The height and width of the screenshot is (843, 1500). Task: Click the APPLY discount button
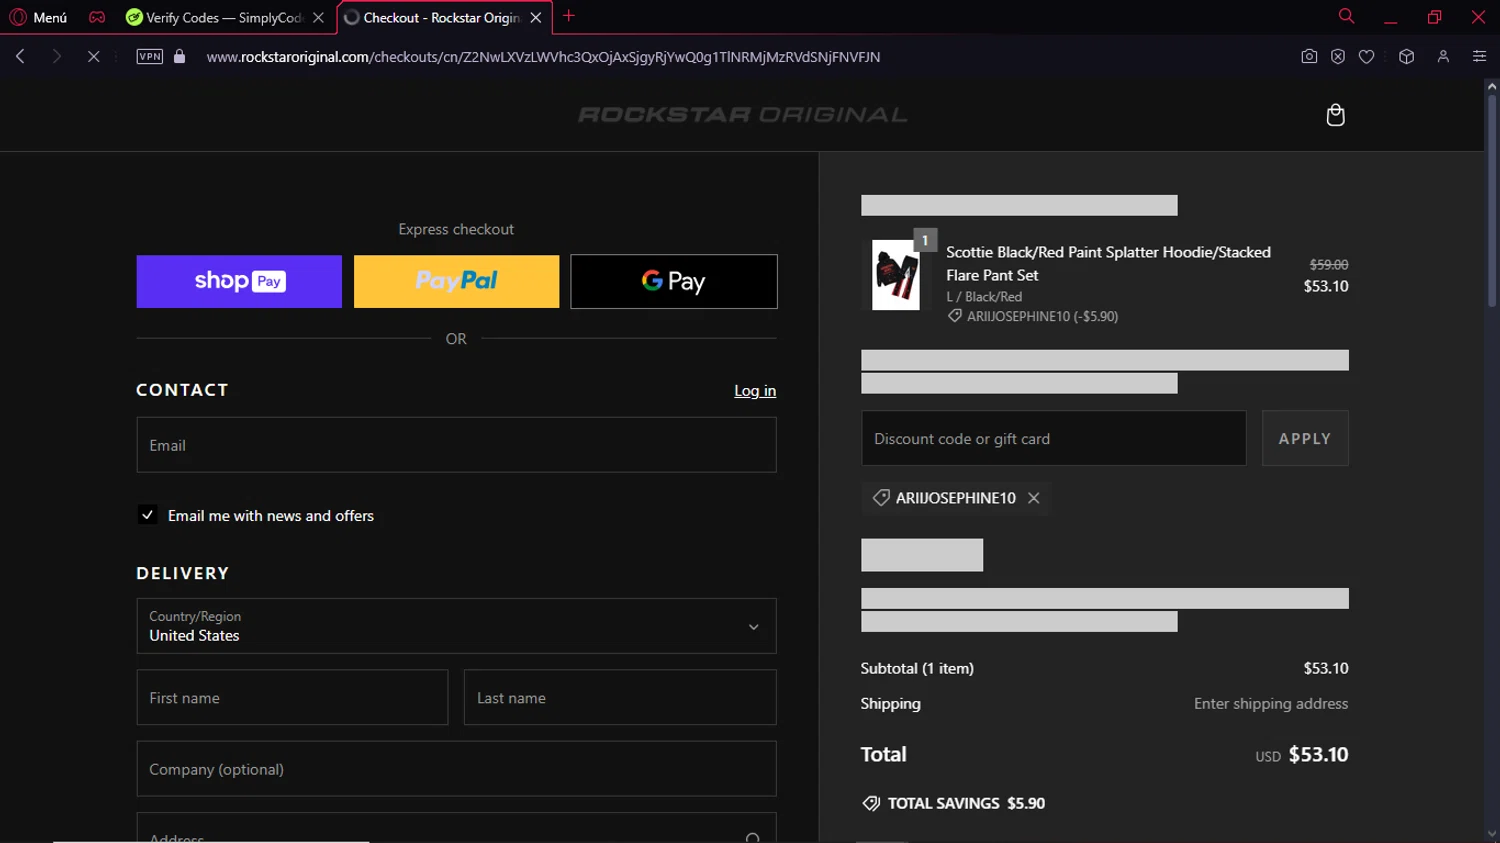pyautogui.click(x=1305, y=438)
